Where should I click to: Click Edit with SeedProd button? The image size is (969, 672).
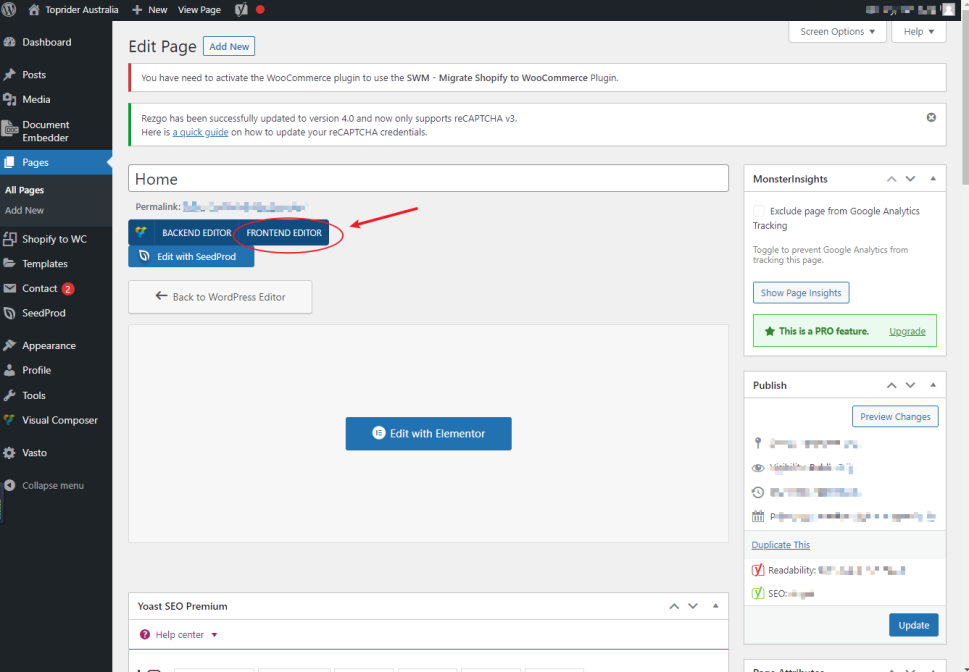click(x=191, y=257)
